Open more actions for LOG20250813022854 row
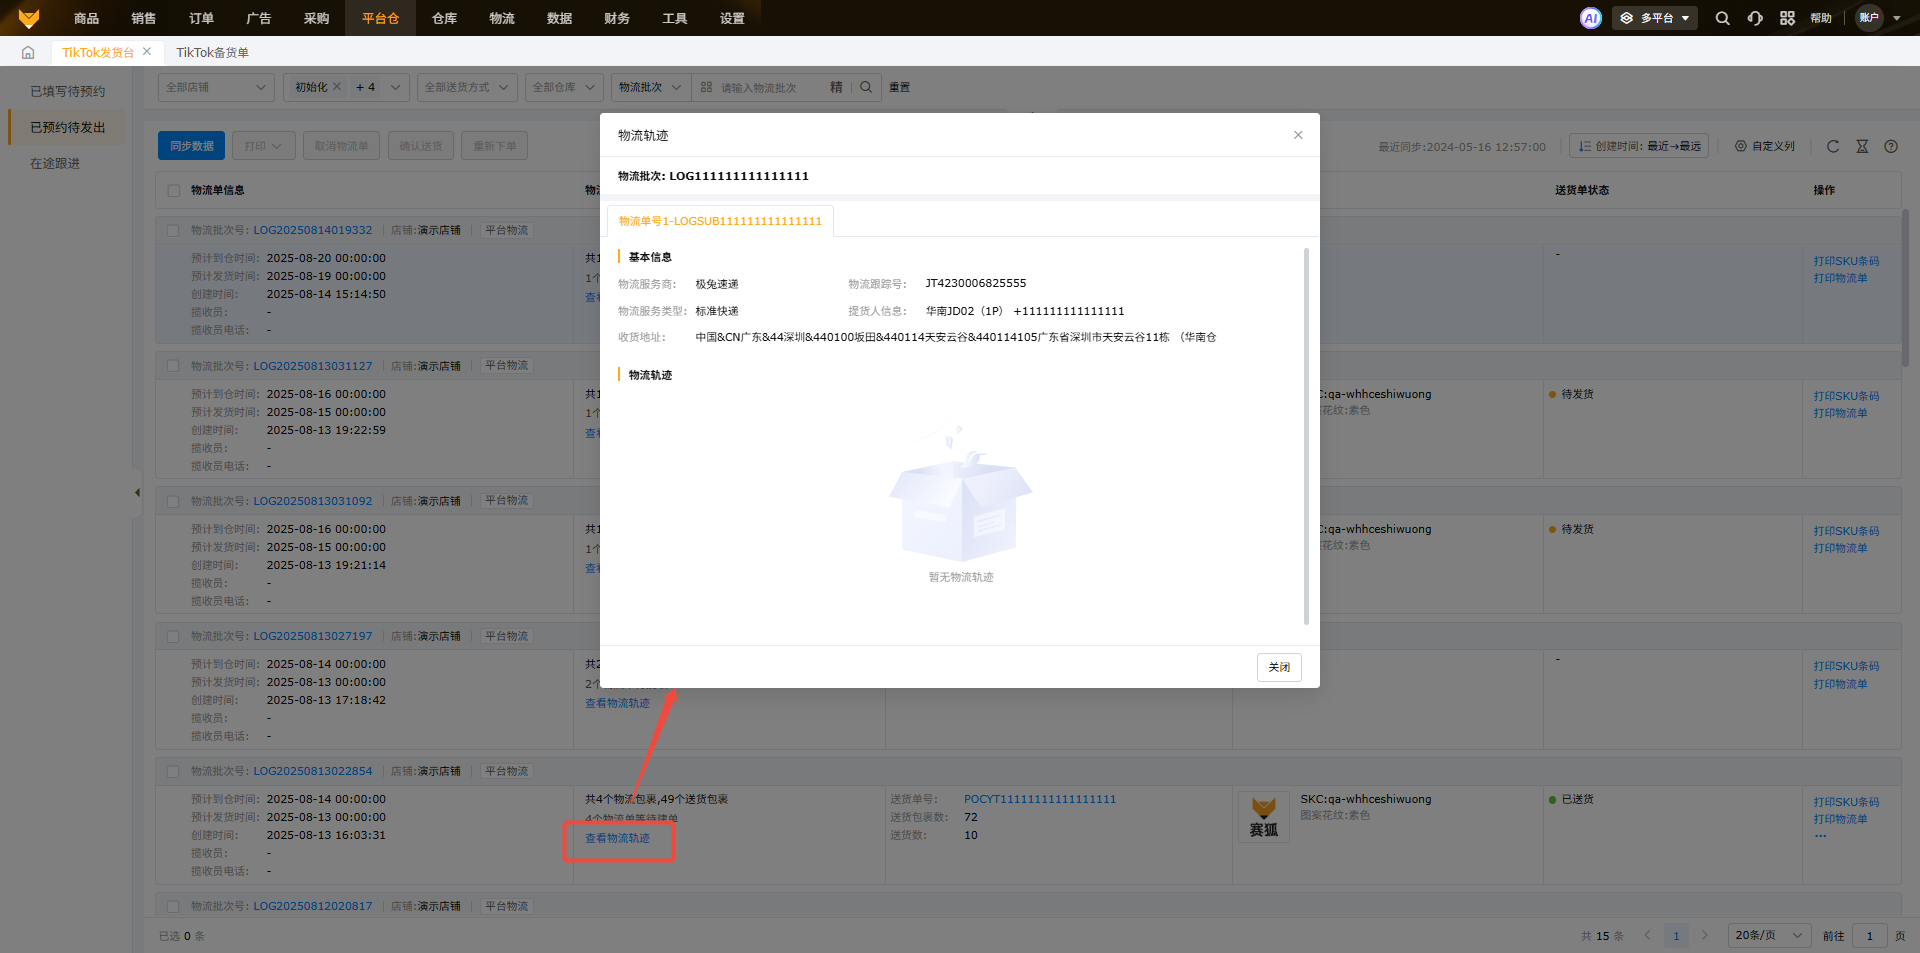Viewport: 1920px width, 953px height. (x=1820, y=836)
